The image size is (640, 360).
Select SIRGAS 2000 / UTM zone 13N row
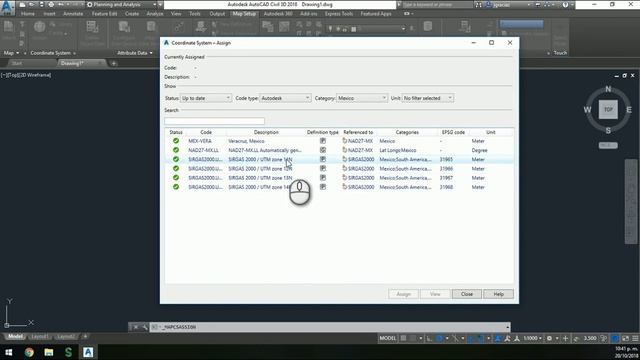(x=340, y=178)
